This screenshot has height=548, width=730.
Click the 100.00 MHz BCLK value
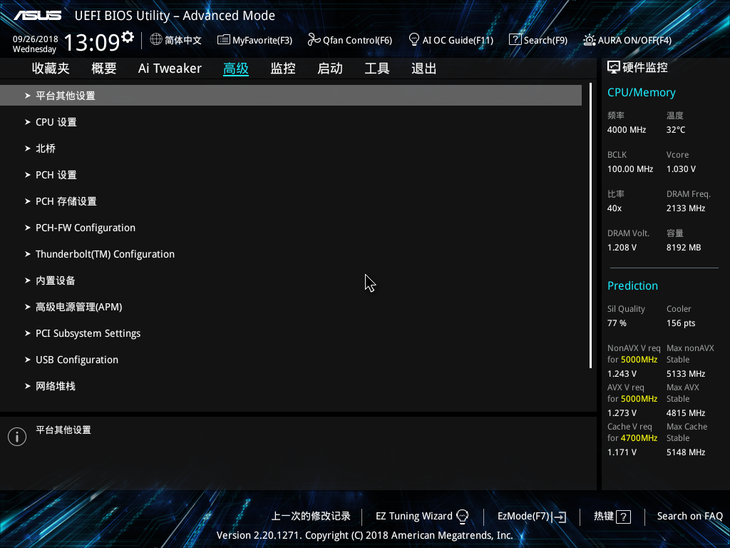tap(630, 169)
